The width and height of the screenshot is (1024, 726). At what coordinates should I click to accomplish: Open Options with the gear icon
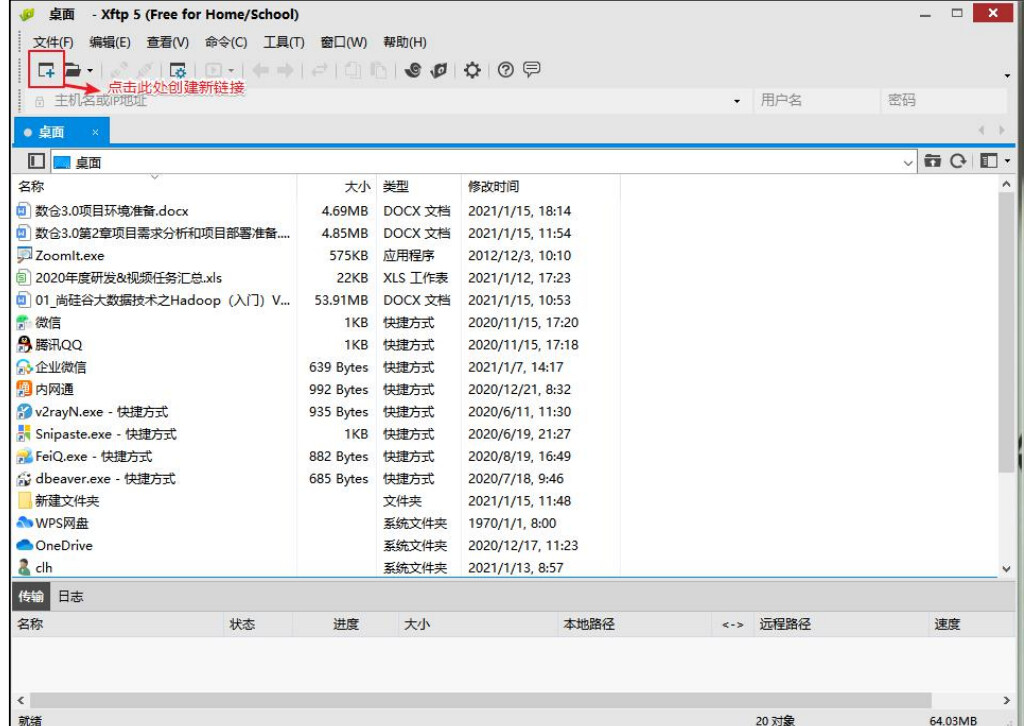coord(472,70)
